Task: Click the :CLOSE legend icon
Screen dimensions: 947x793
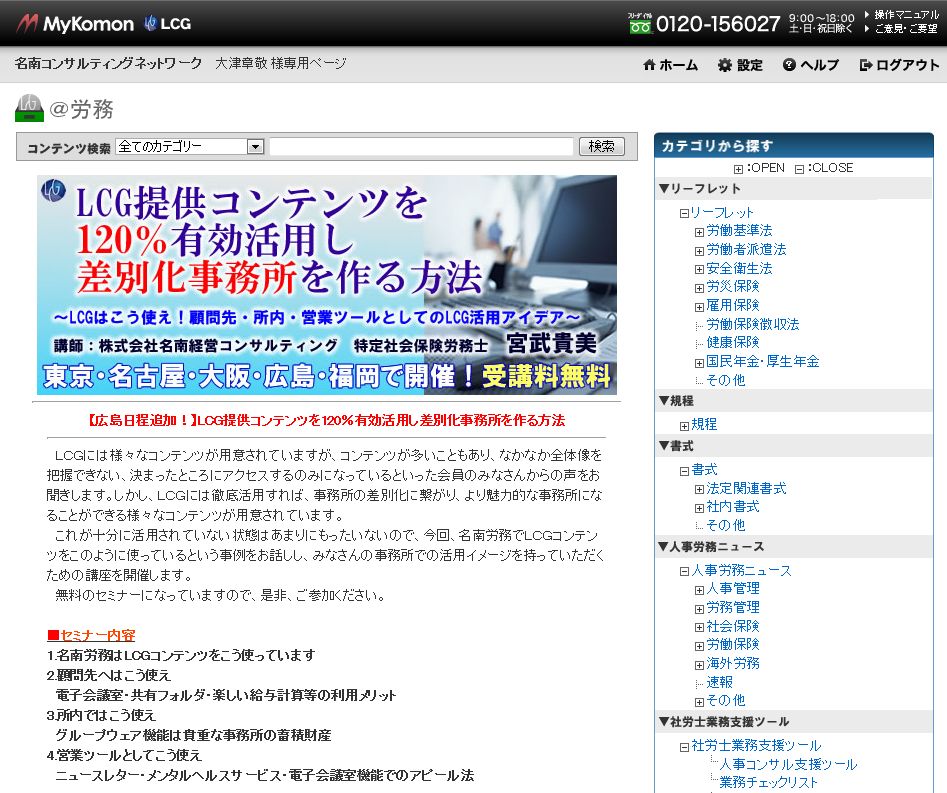Action: click(799, 169)
